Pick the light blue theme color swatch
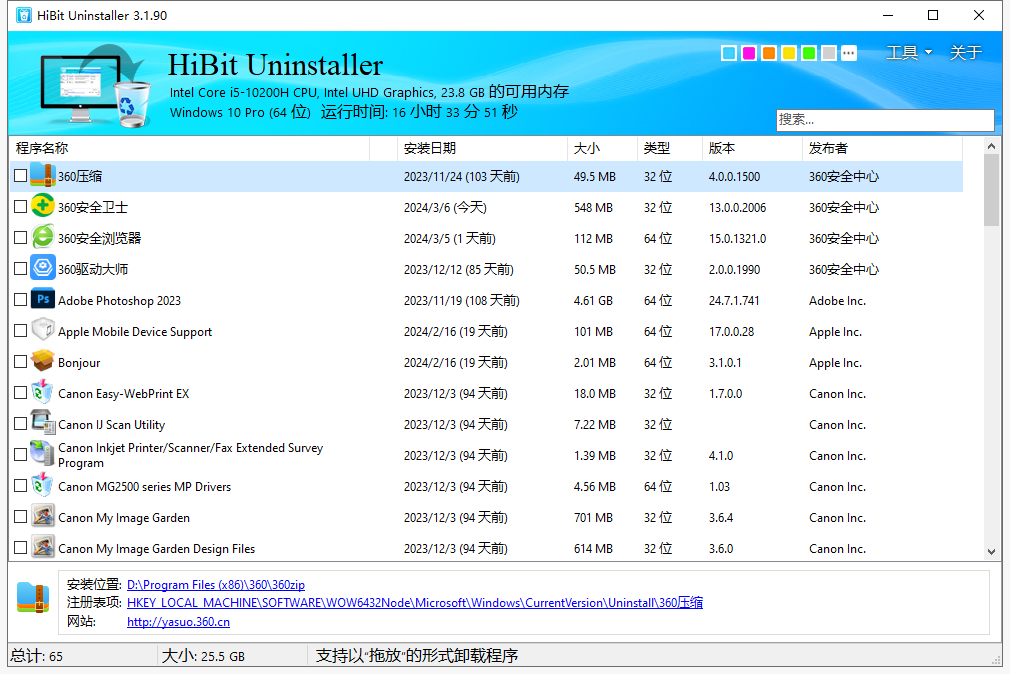This screenshot has width=1010, height=674. point(729,53)
